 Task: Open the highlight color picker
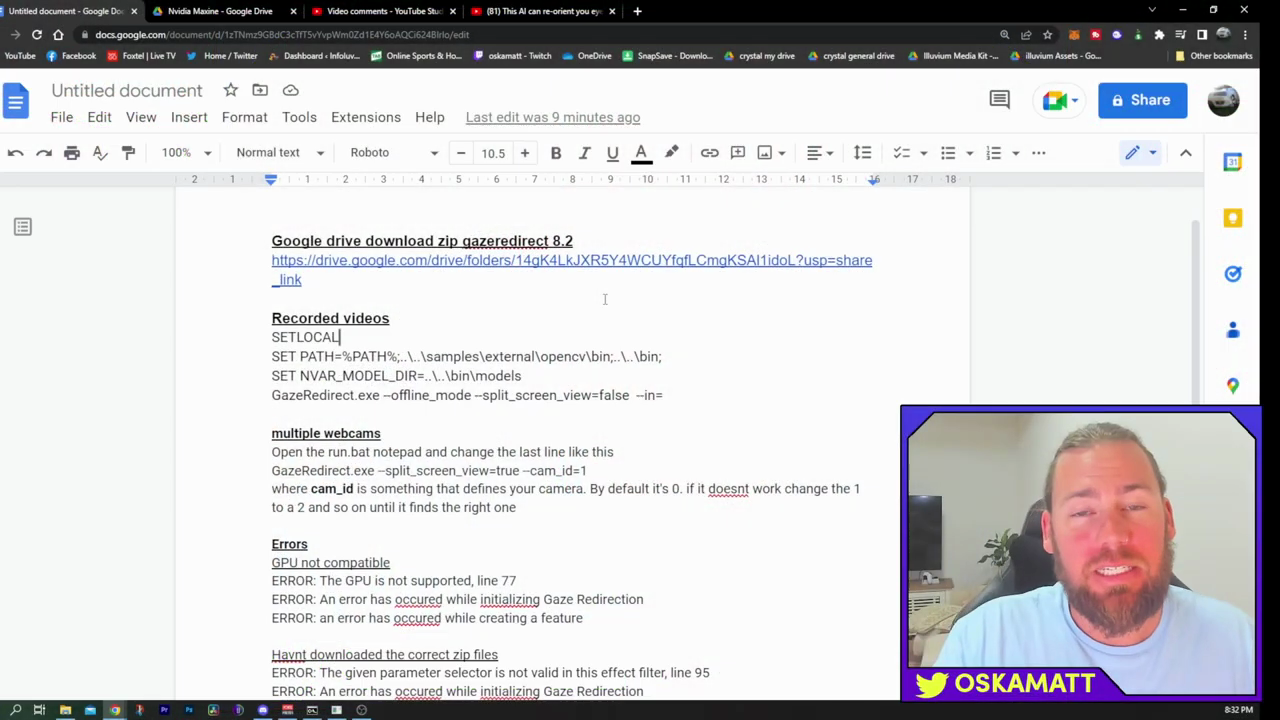pos(671,153)
